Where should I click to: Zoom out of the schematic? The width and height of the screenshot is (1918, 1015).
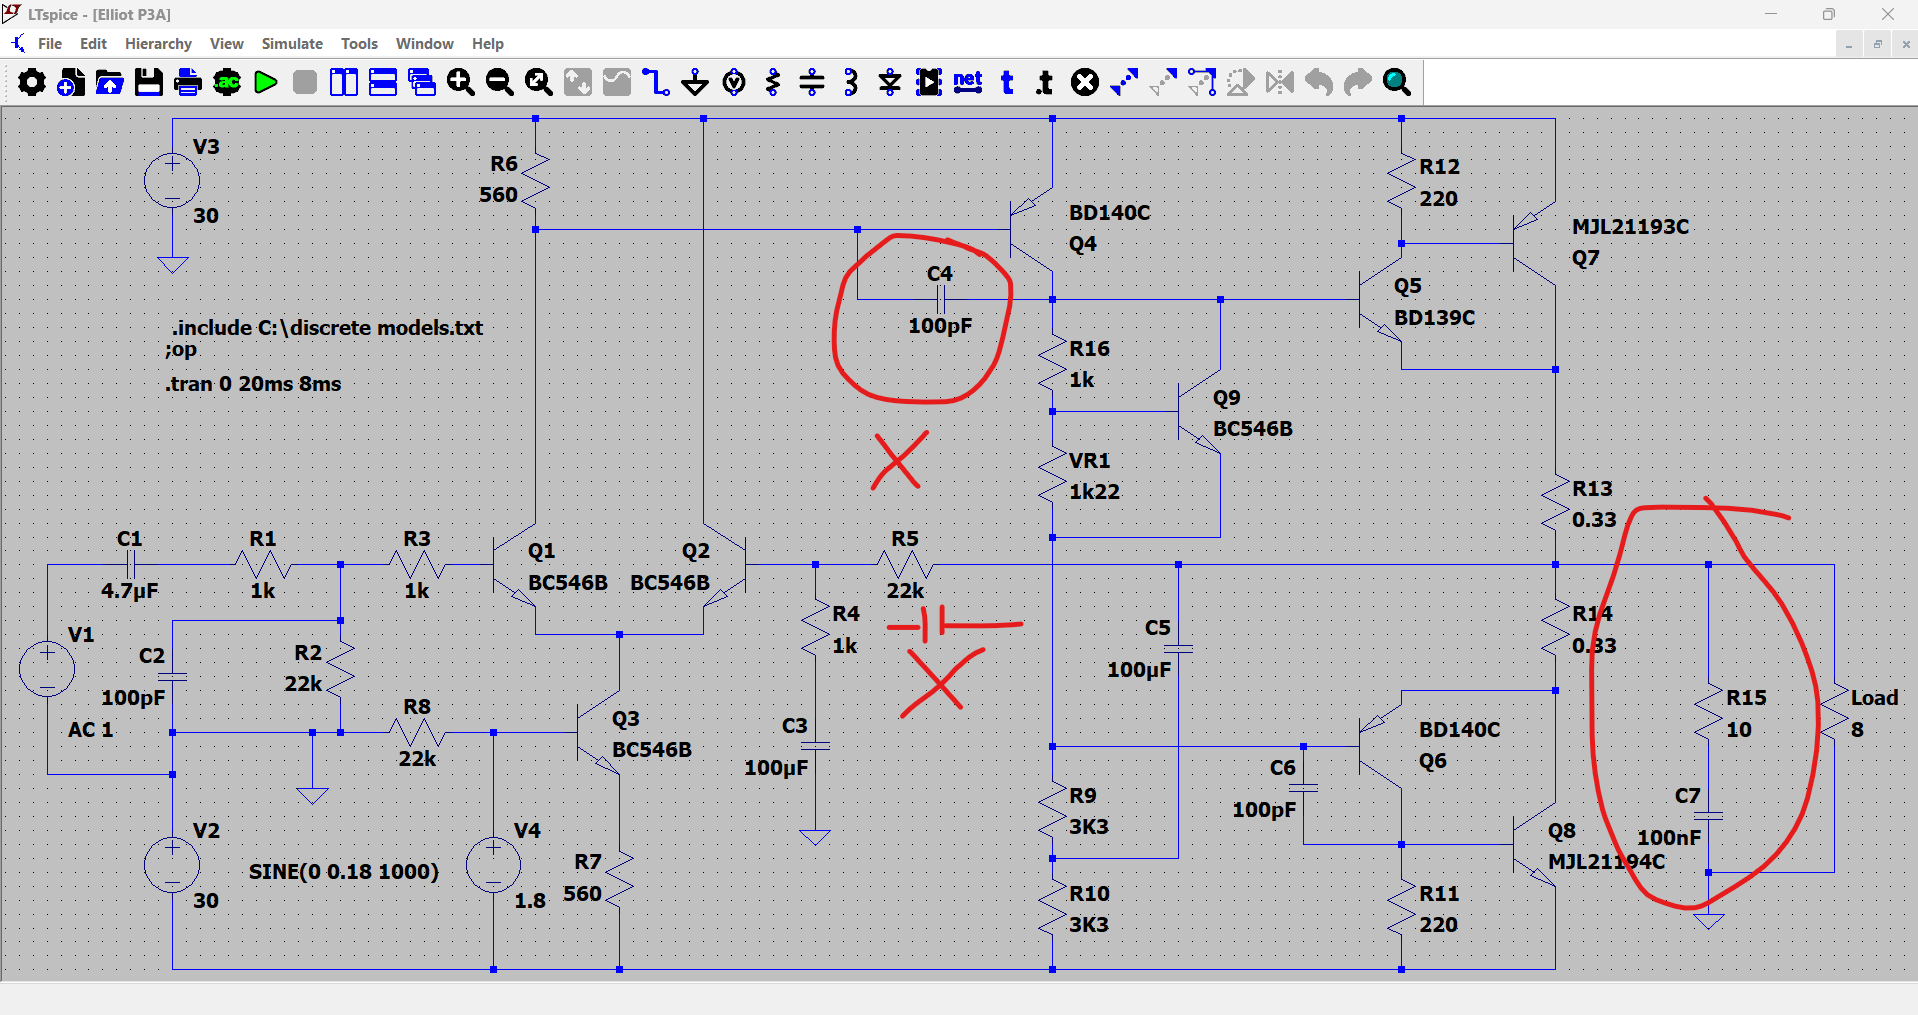(x=500, y=82)
